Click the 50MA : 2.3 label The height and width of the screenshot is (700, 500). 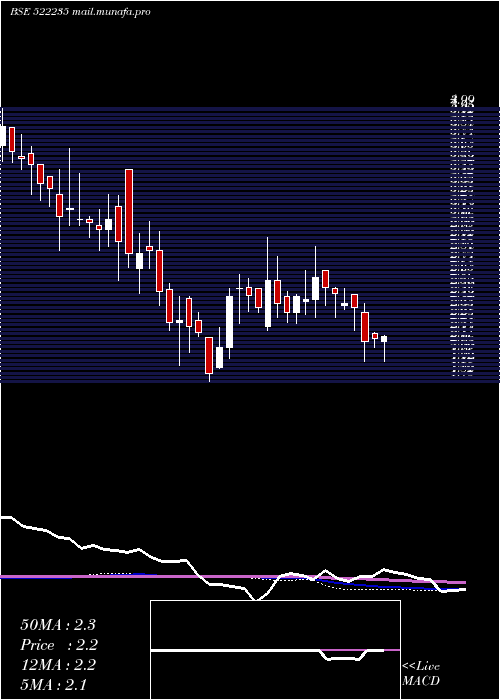point(58,625)
